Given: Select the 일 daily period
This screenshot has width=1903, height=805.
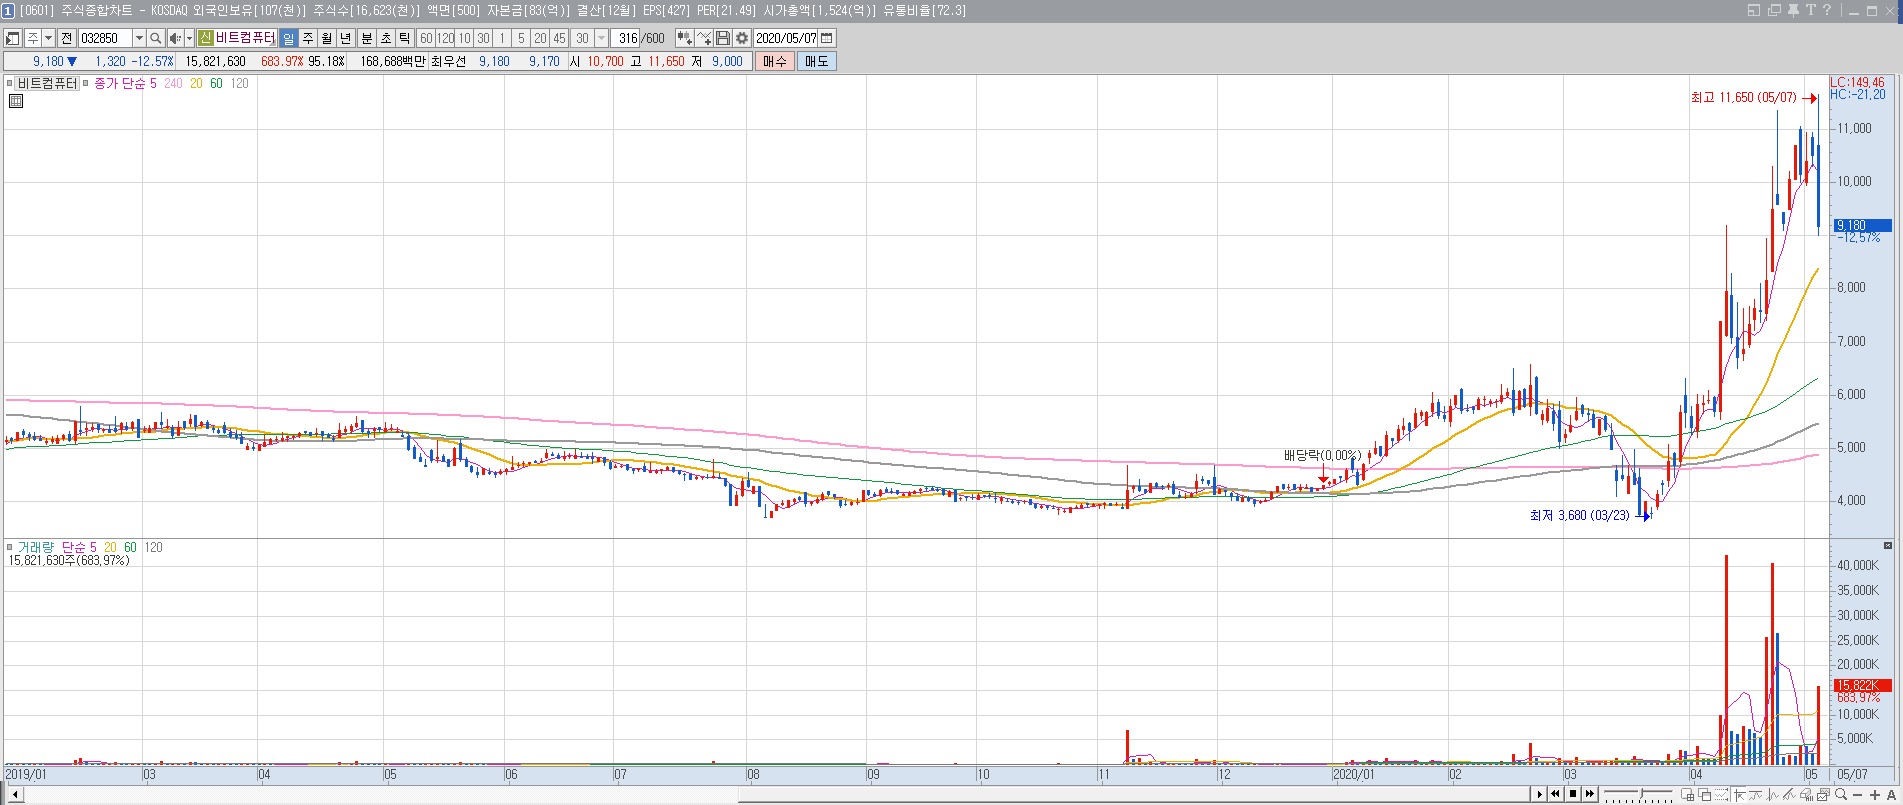Looking at the screenshot, I should pyautogui.click(x=288, y=38).
